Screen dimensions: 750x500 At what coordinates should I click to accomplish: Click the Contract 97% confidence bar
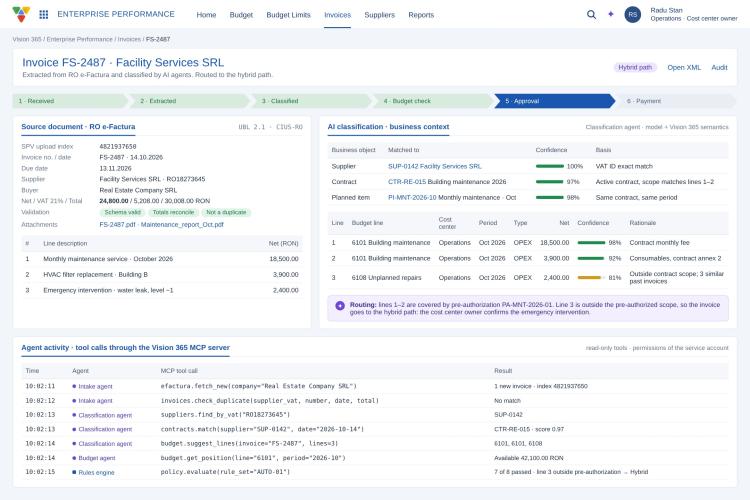[550, 182]
